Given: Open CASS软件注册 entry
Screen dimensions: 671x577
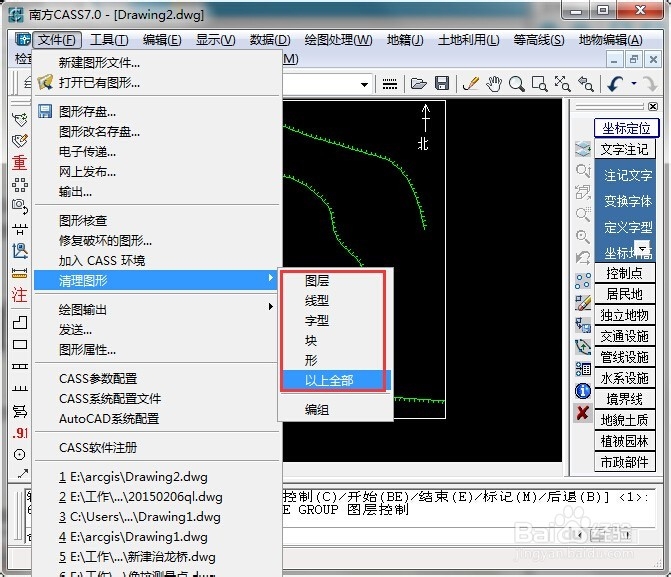Looking at the screenshot, I should click(x=157, y=448).
